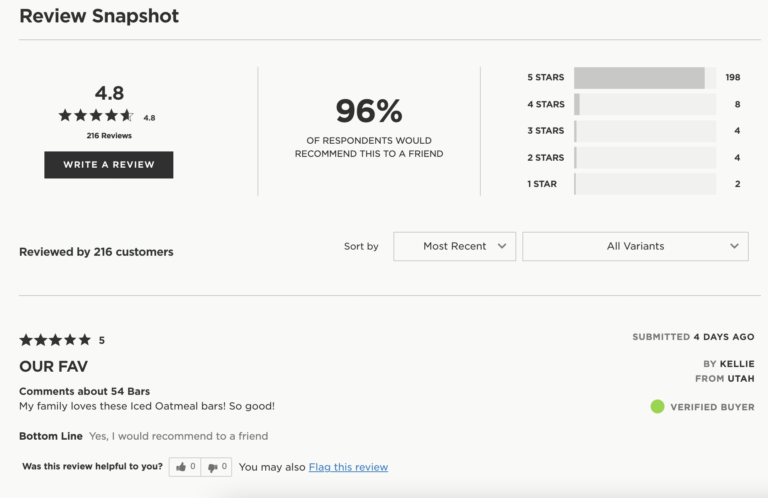Screen dimensions: 768x498
Task: Open the Most Recent sort dropdown
Action: 454,246
